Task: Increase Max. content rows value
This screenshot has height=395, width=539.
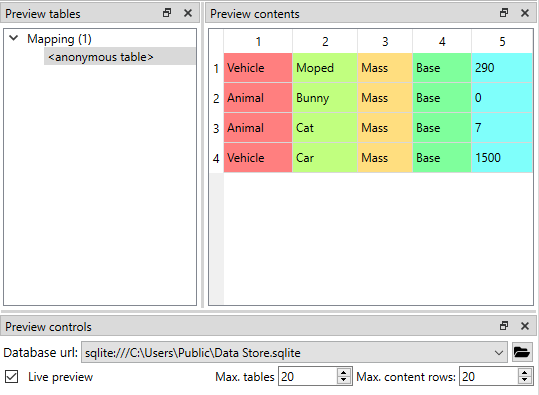Action: coord(525,372)
